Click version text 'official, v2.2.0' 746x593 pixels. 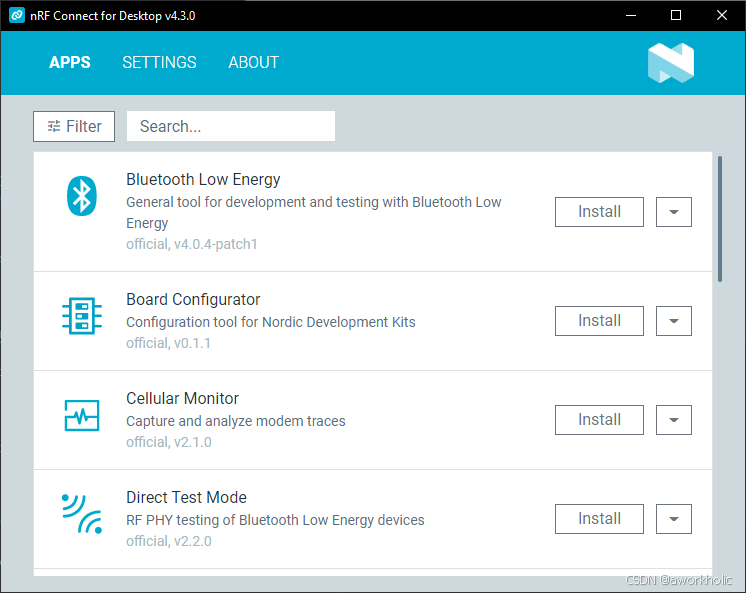pos(169,541)
